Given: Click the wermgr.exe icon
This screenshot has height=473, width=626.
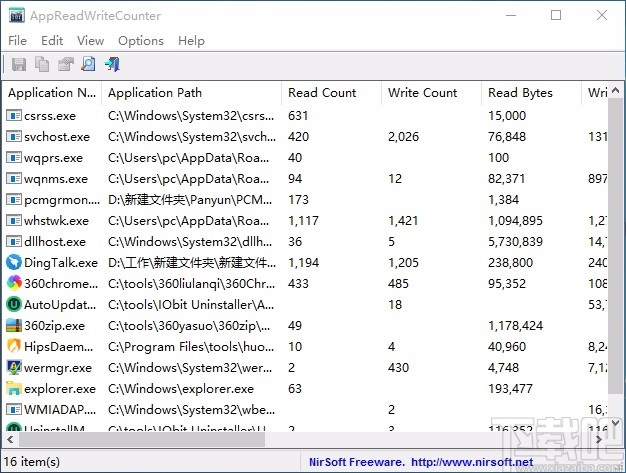Looking at the screenshot, I should pyautogui.click(x=14, y=367).
